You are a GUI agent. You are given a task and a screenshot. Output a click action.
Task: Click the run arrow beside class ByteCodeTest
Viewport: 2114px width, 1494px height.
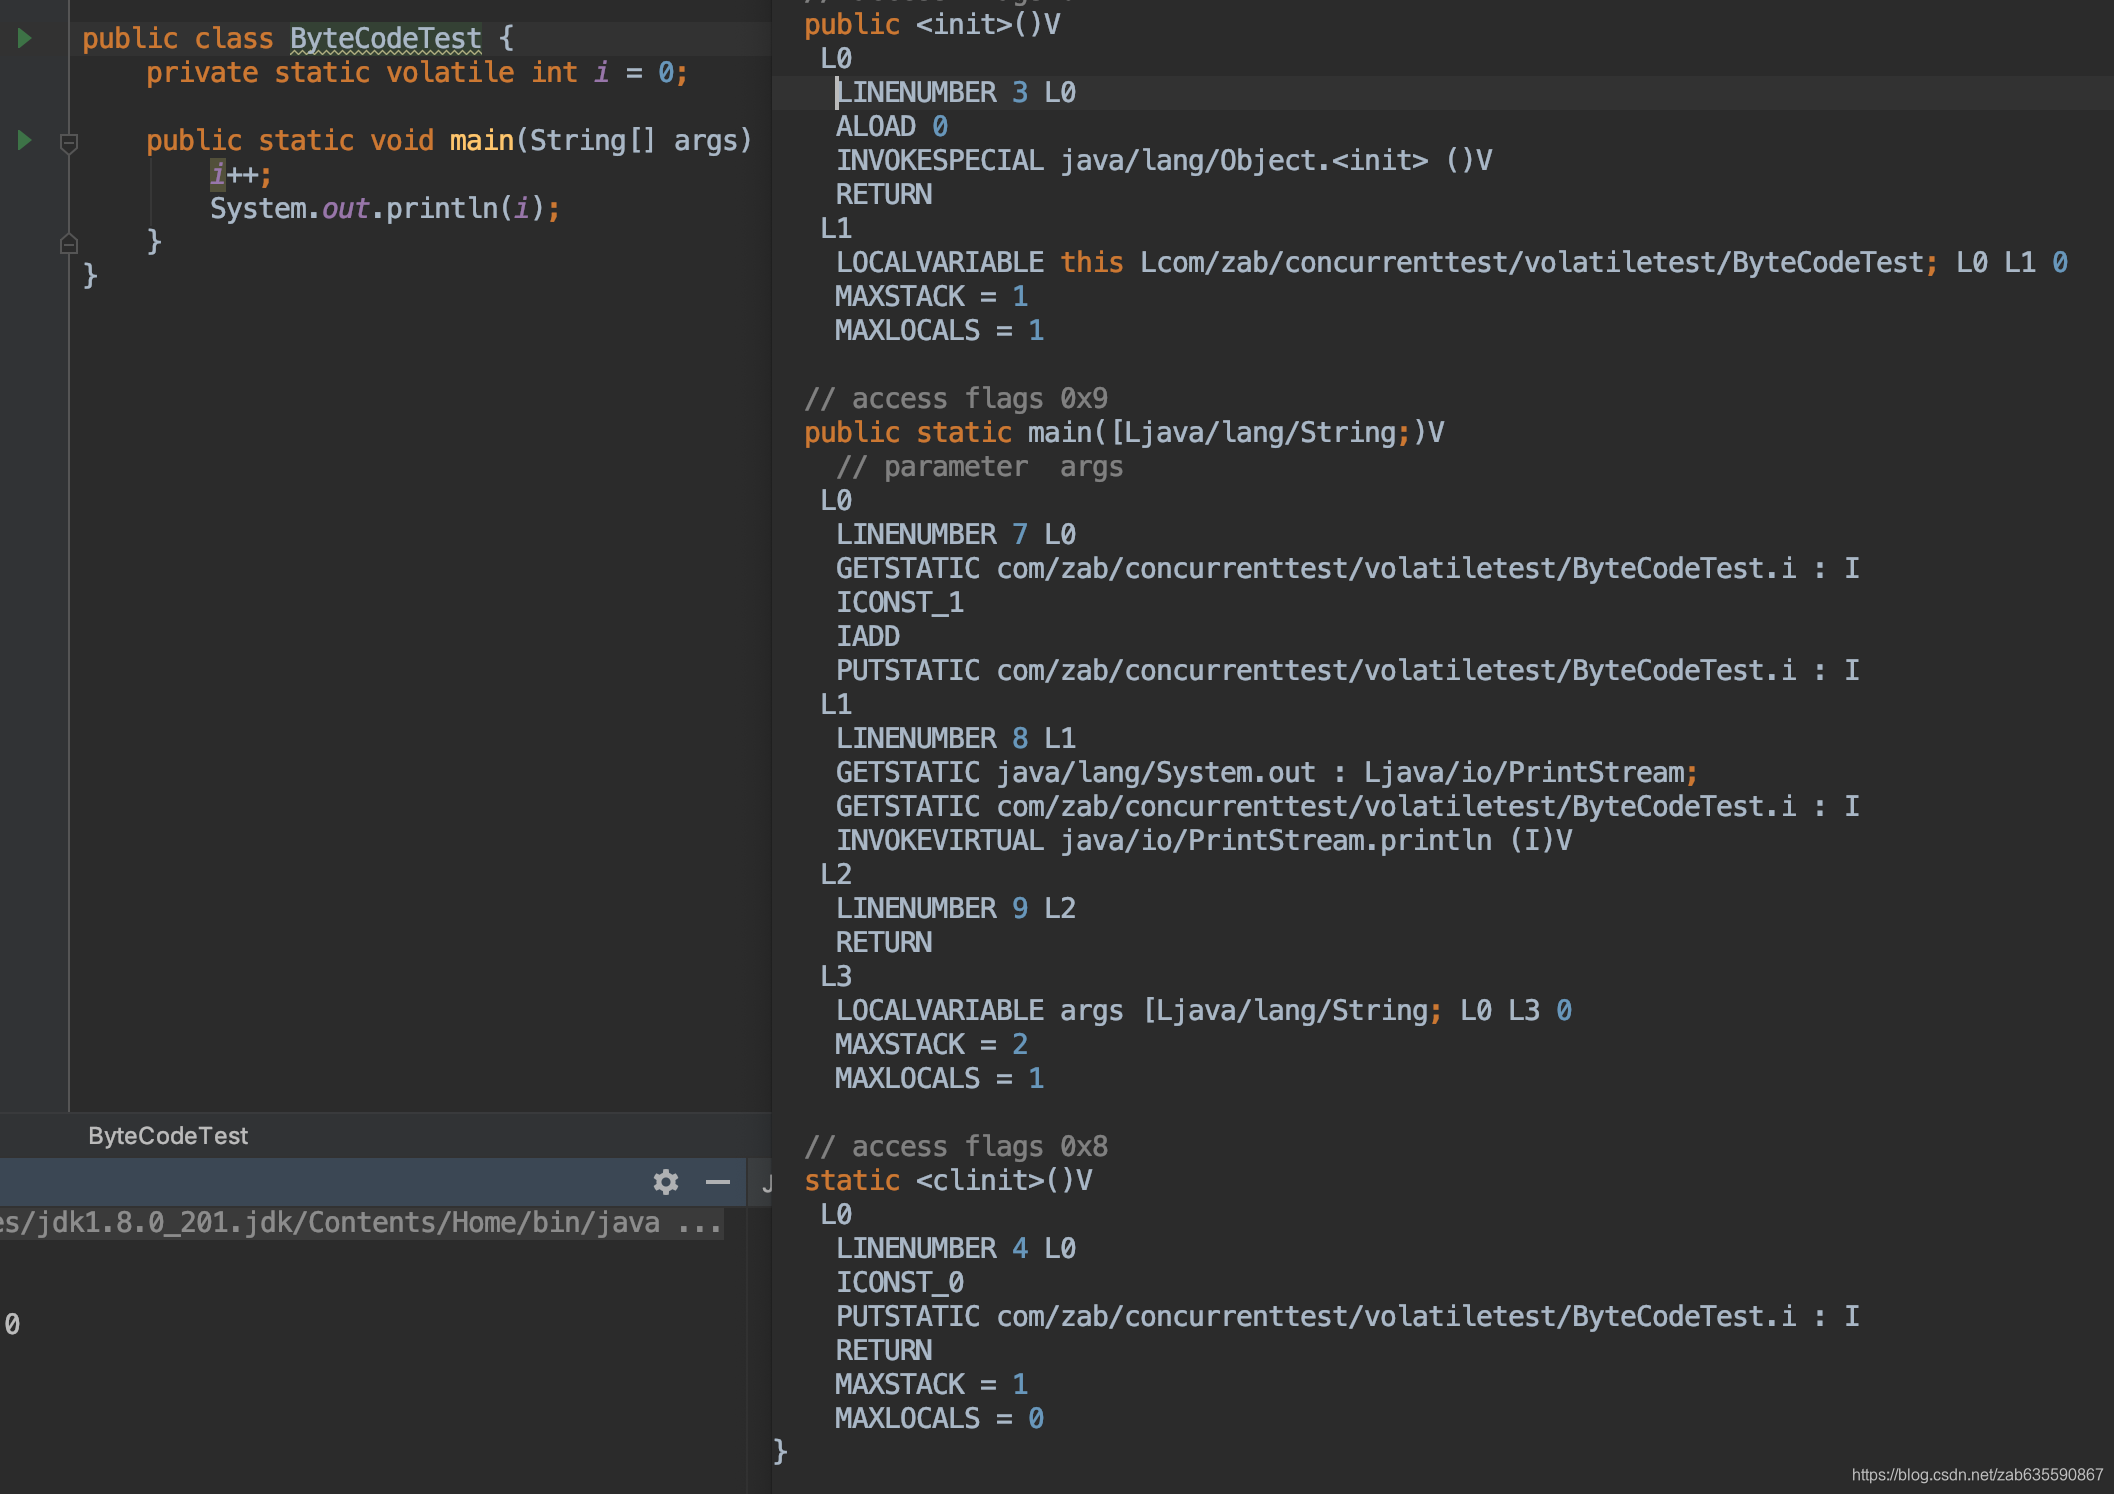click(25, 38)
